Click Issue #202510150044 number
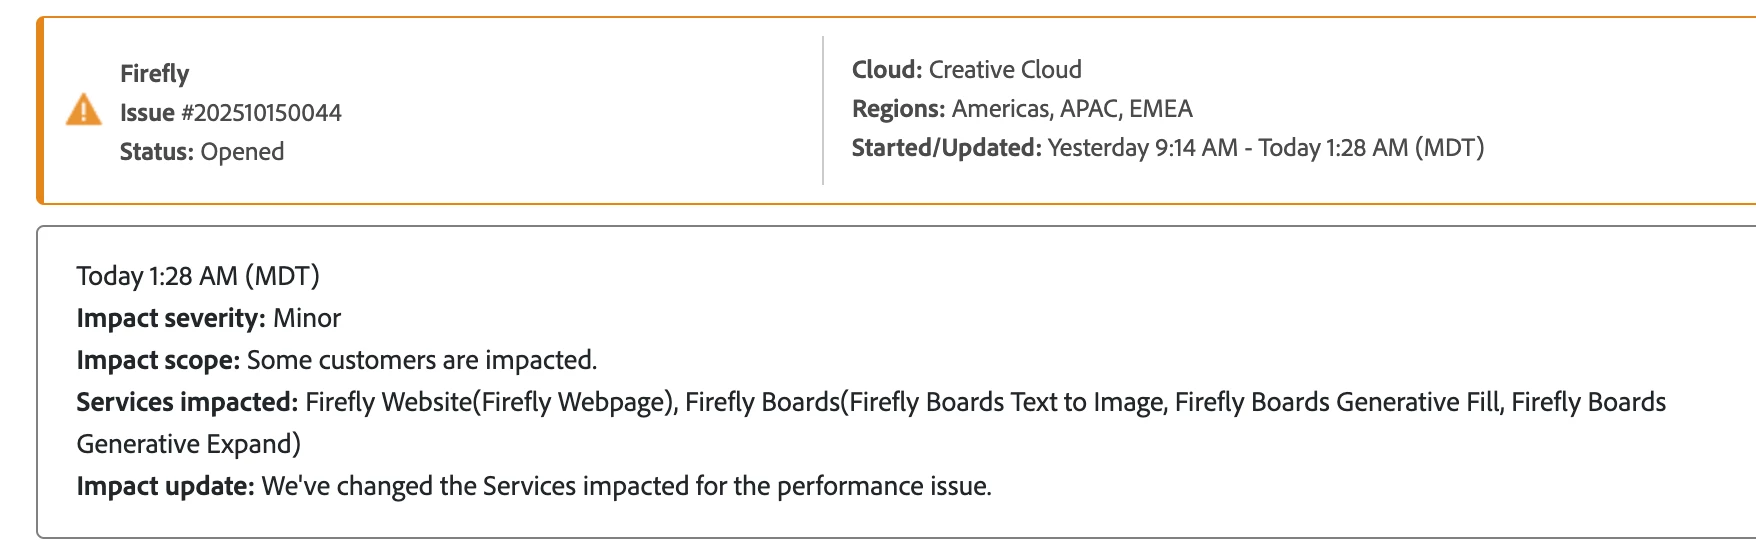Viewport: 1756px width, 548px height. click(x=231, y=112)
